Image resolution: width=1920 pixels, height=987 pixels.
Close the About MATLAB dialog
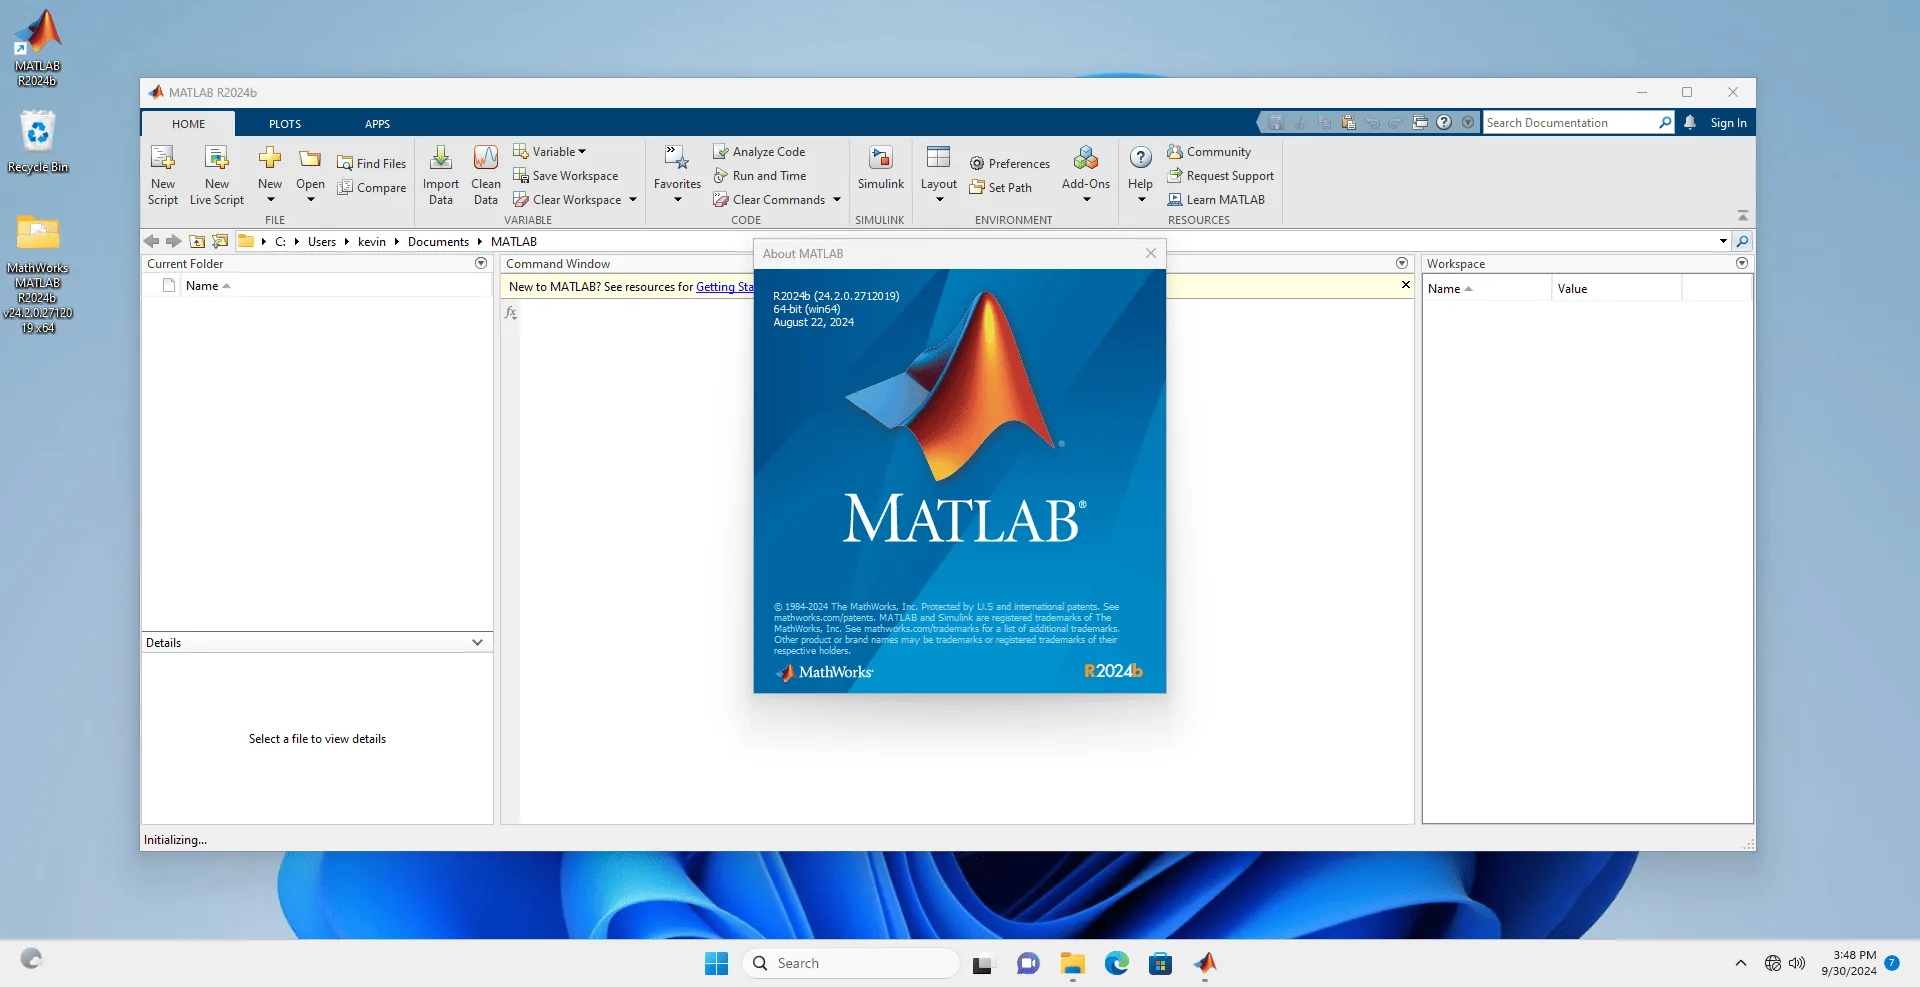pyautogui.click(x=1151, y=253)
